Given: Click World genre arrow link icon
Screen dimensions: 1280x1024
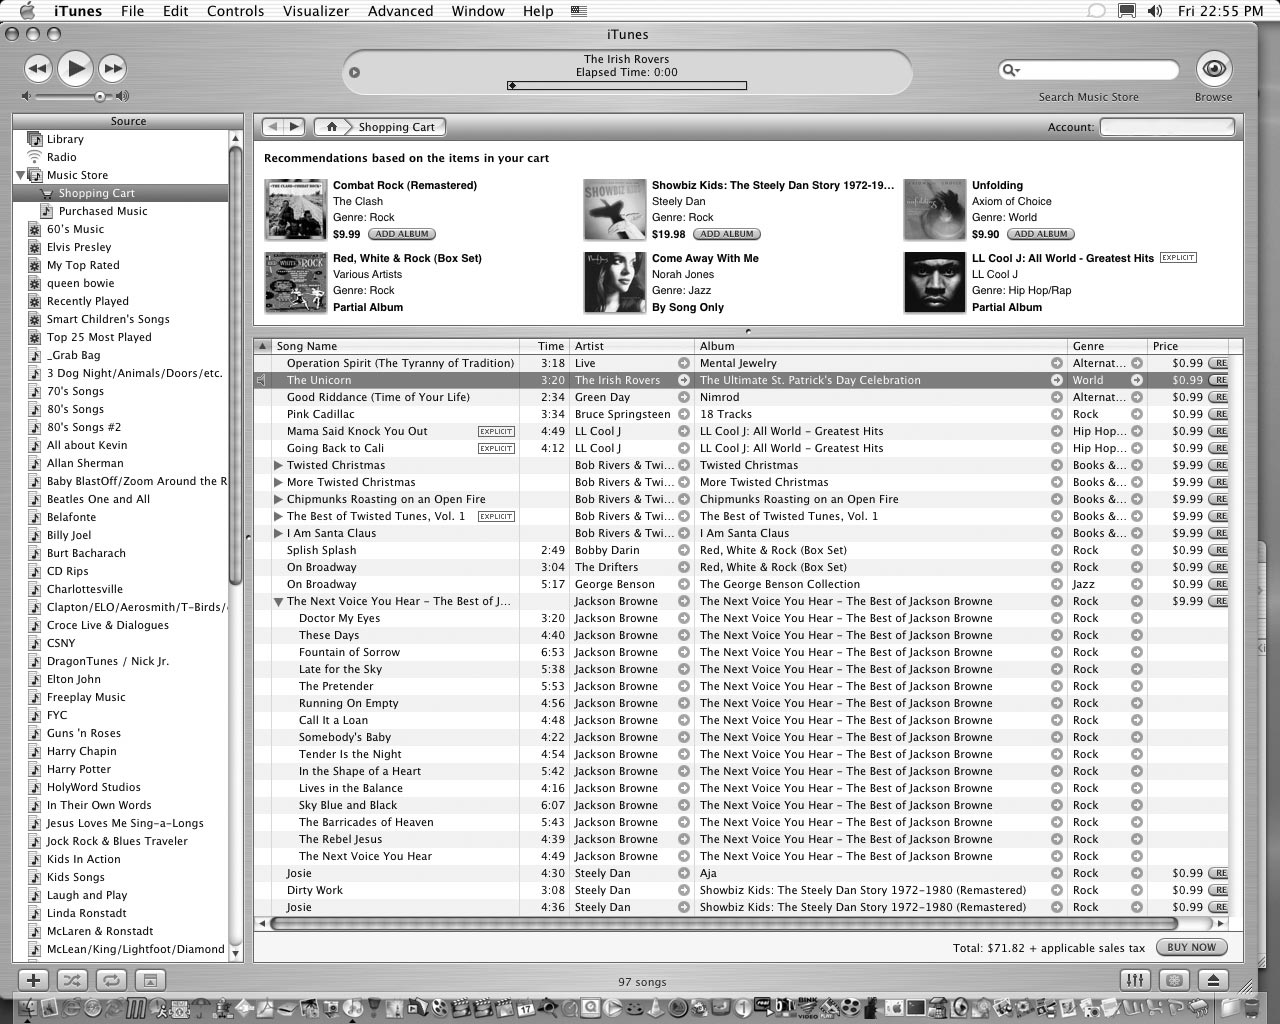Looking at the screenshot, I should [1137, 380].
